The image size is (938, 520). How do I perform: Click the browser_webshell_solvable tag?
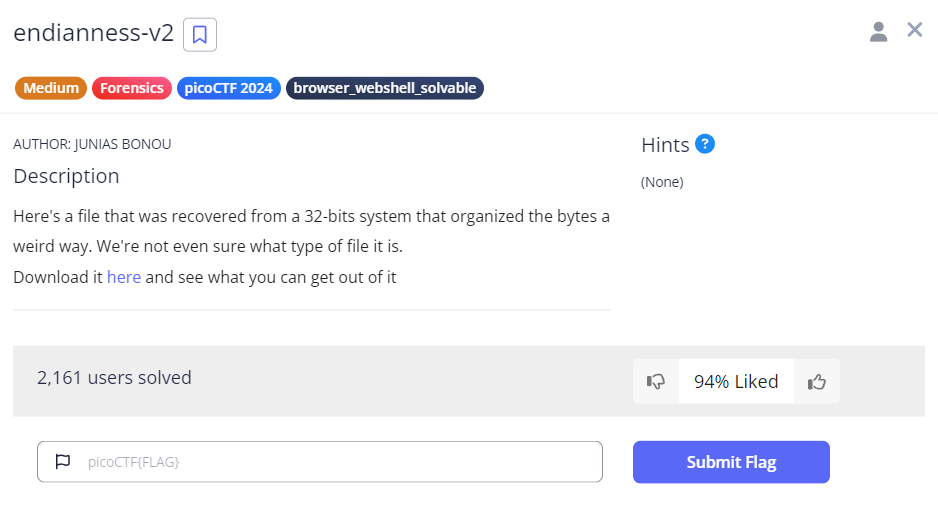coord(385,88)
